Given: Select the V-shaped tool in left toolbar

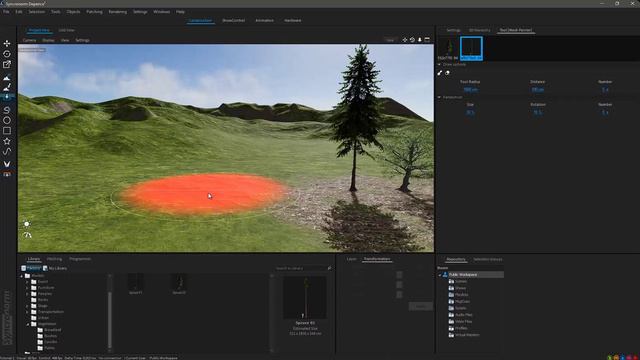Looking at the screenshot, I should [x=7, y=164].
